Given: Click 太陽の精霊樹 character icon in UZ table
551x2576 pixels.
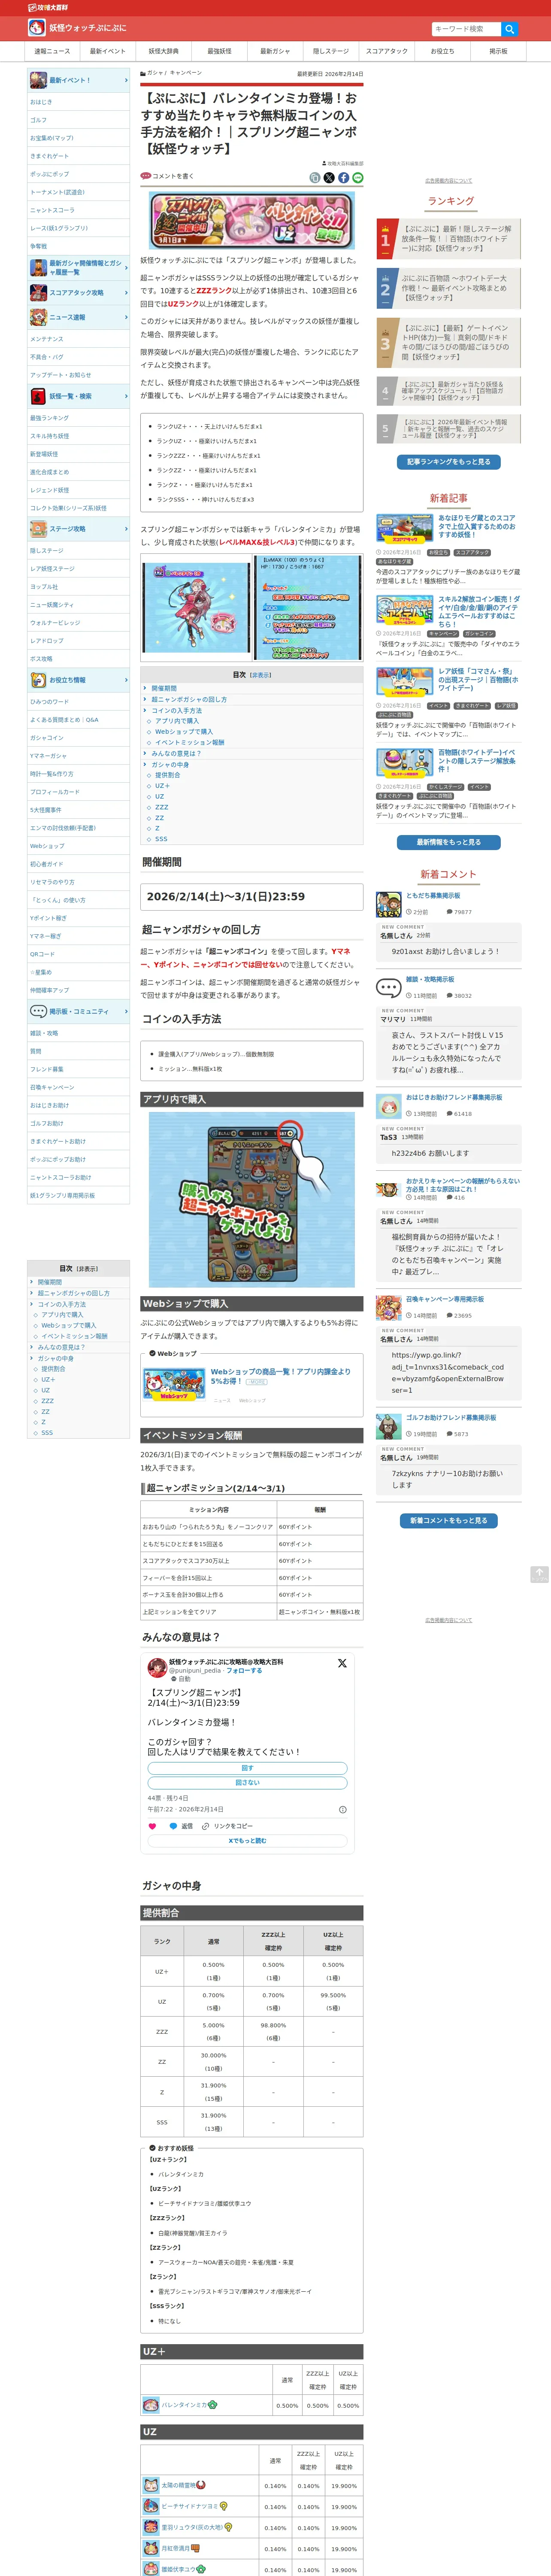Looking at the screenshot, I should (x=151, y=2485).
